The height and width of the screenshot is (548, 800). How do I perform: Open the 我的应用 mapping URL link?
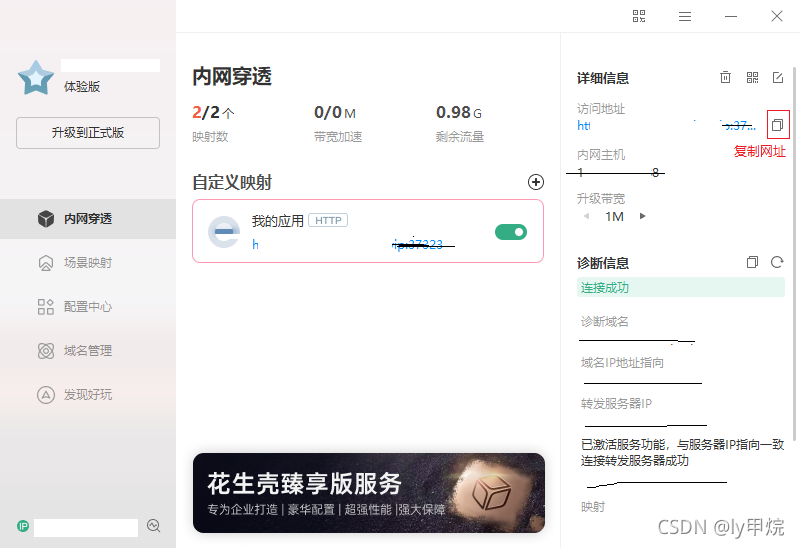coord(347,245)
